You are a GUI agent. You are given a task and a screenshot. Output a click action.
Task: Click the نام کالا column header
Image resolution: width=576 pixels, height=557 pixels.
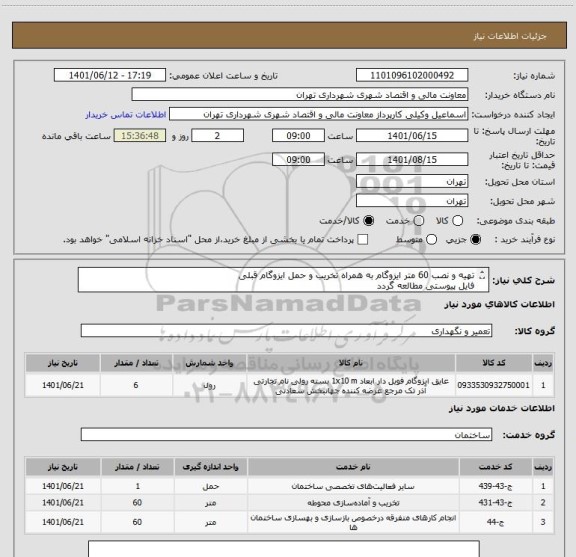click(x=351, y=363)
